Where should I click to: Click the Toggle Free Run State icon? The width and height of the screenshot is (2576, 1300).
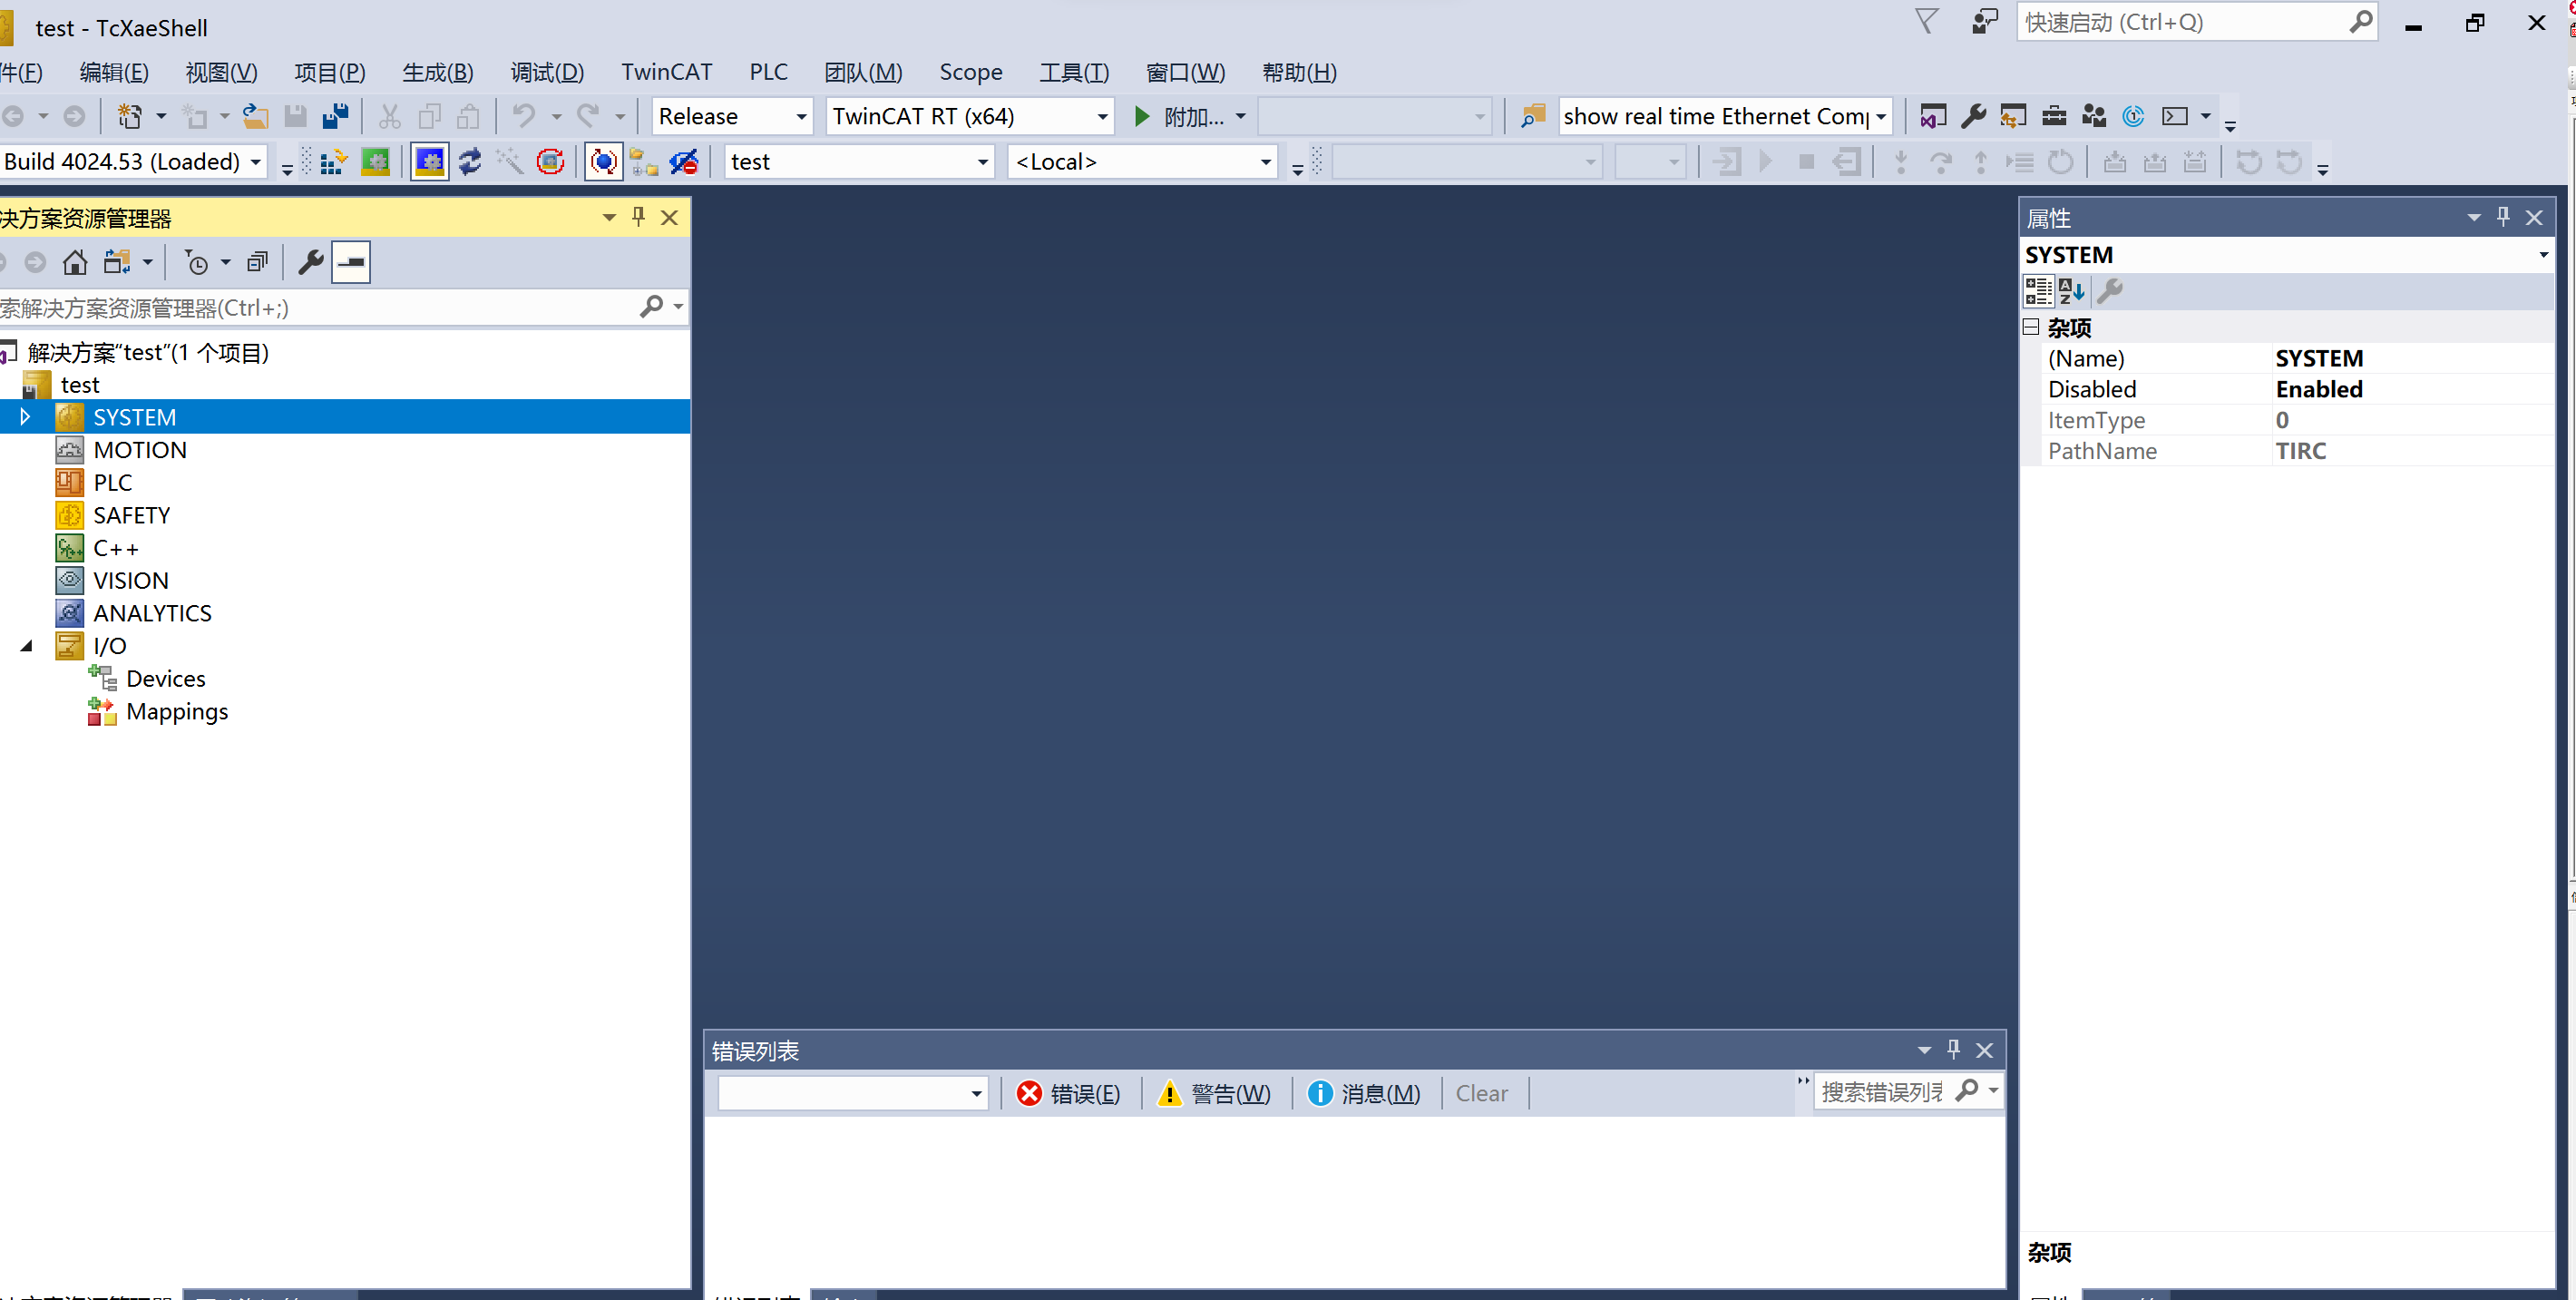(603, 162)
